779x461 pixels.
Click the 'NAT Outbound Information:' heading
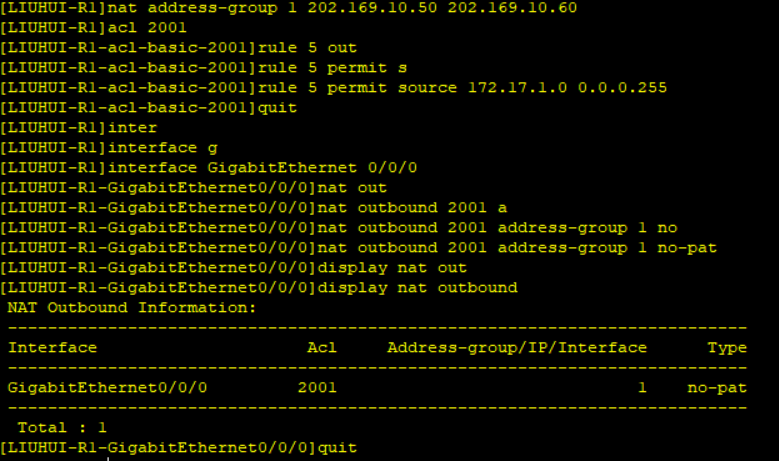[x=132, y=308]
